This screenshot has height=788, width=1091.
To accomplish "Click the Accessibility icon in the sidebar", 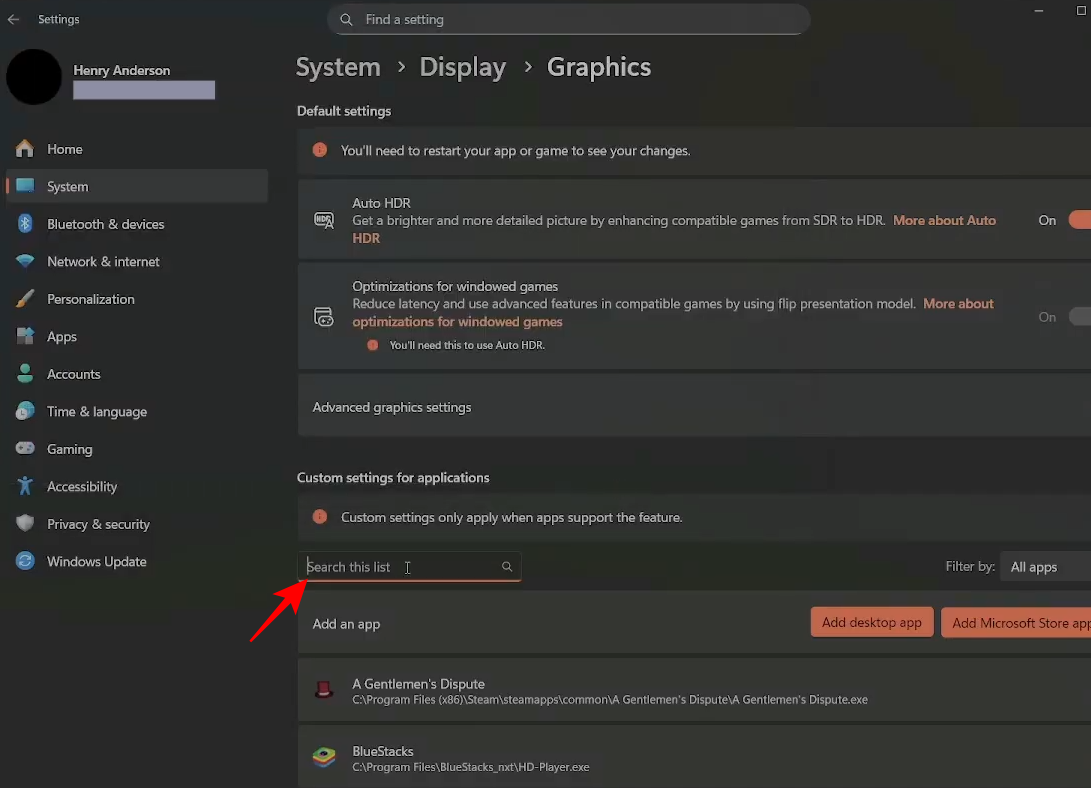I will 25,487.
